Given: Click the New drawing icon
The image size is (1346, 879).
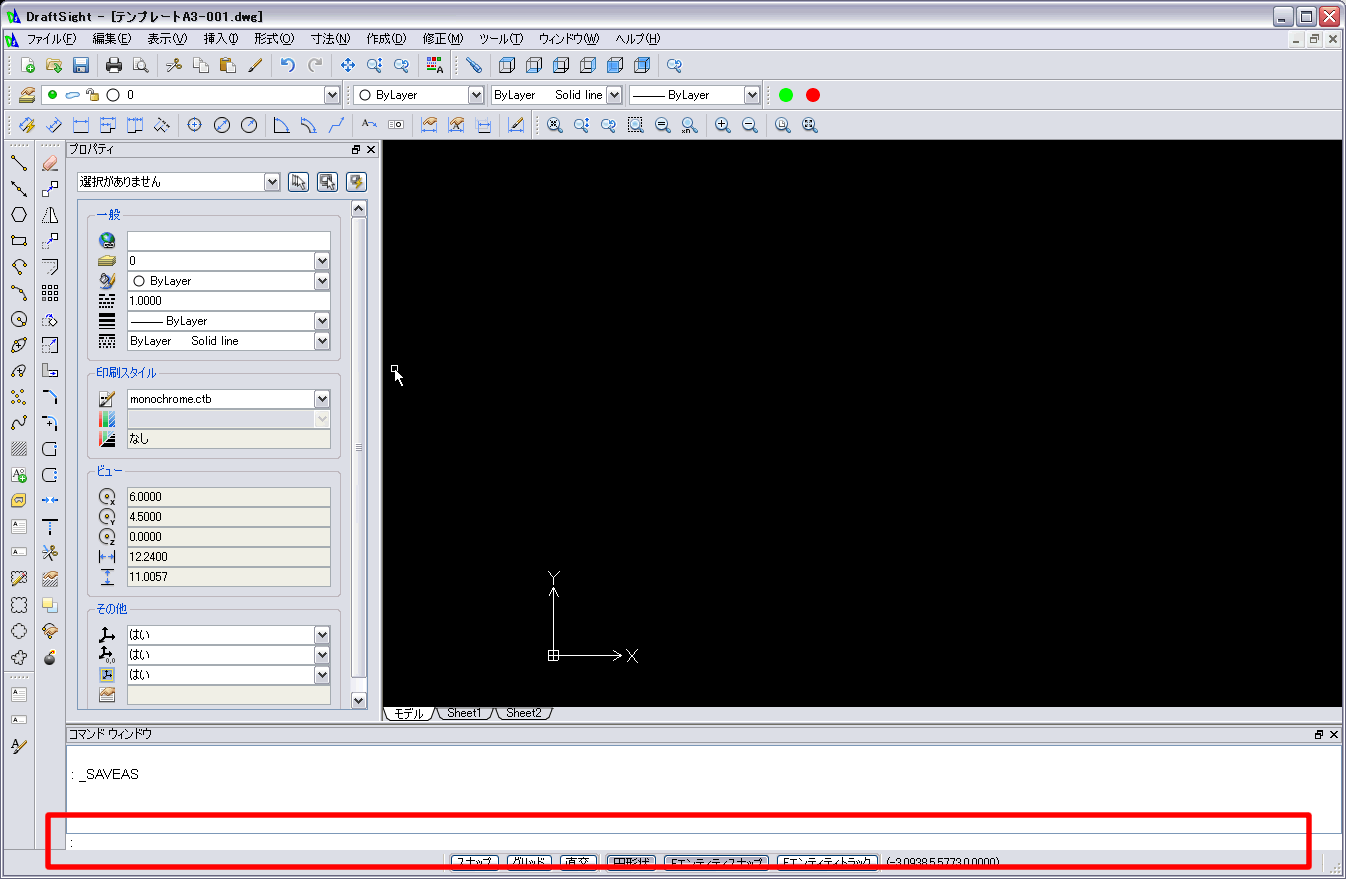Looking at the screenshot, I should tap(28, 65).
